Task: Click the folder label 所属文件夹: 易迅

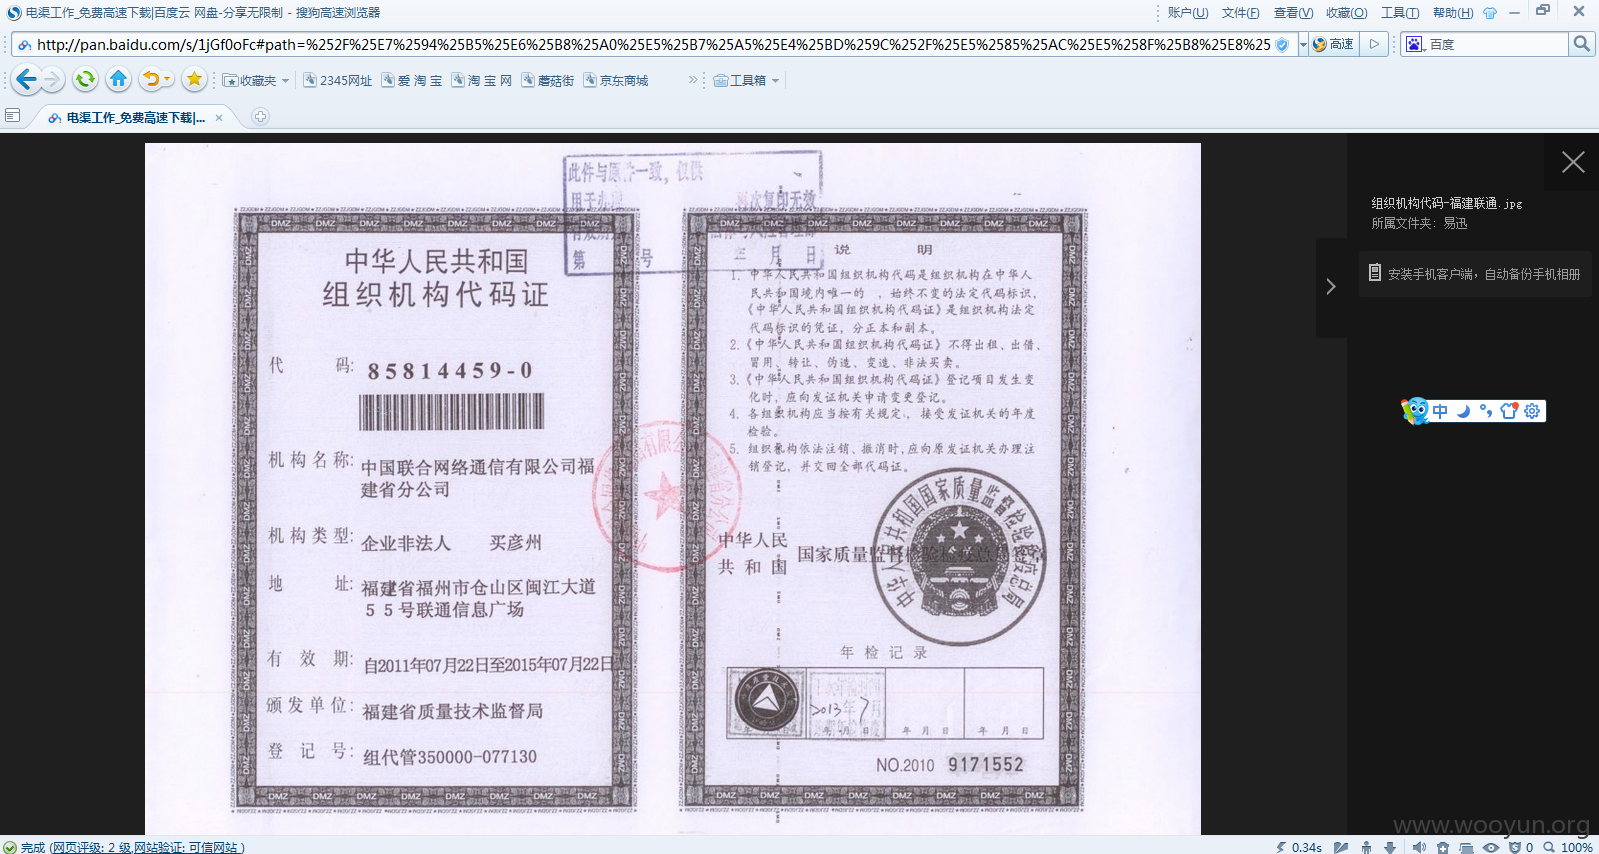Action: pyautogui.click(x=1419, y=223)
